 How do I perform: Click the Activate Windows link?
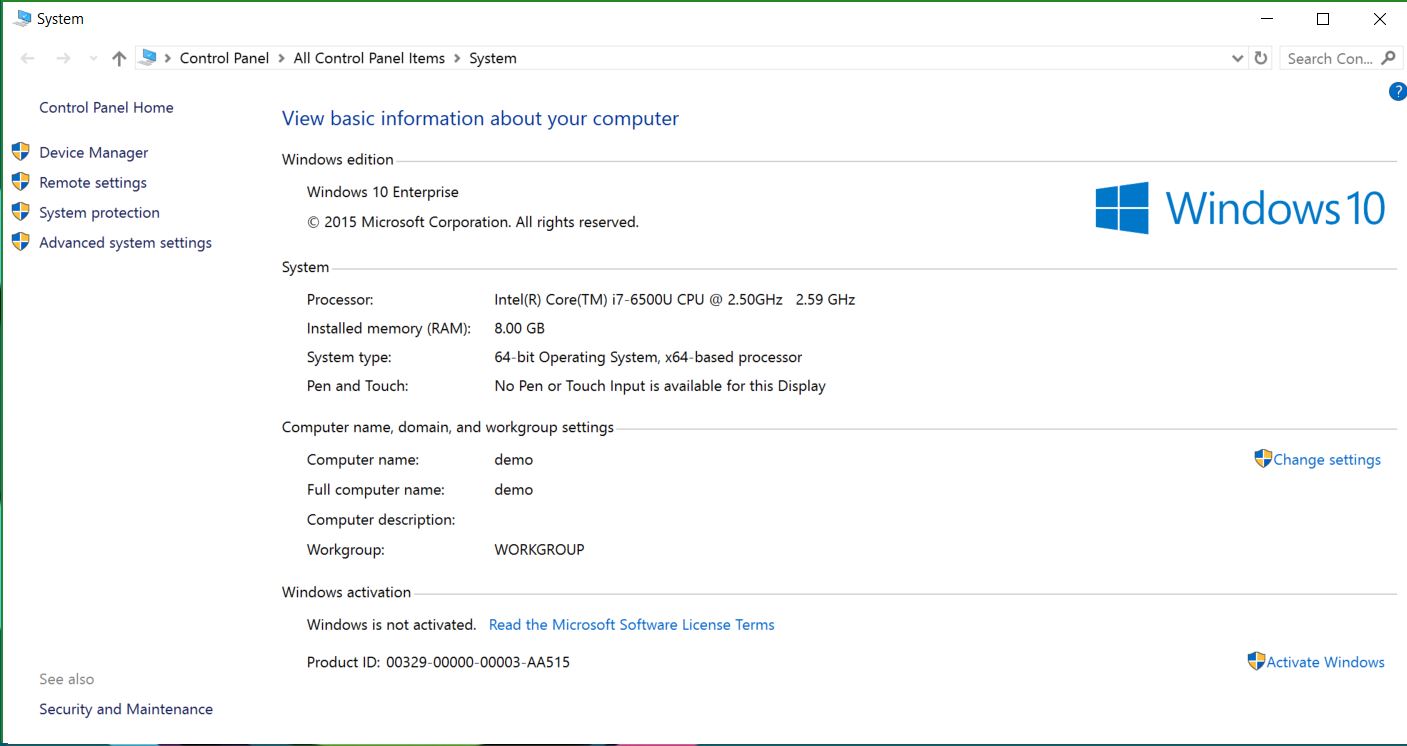coord(1325,662)
